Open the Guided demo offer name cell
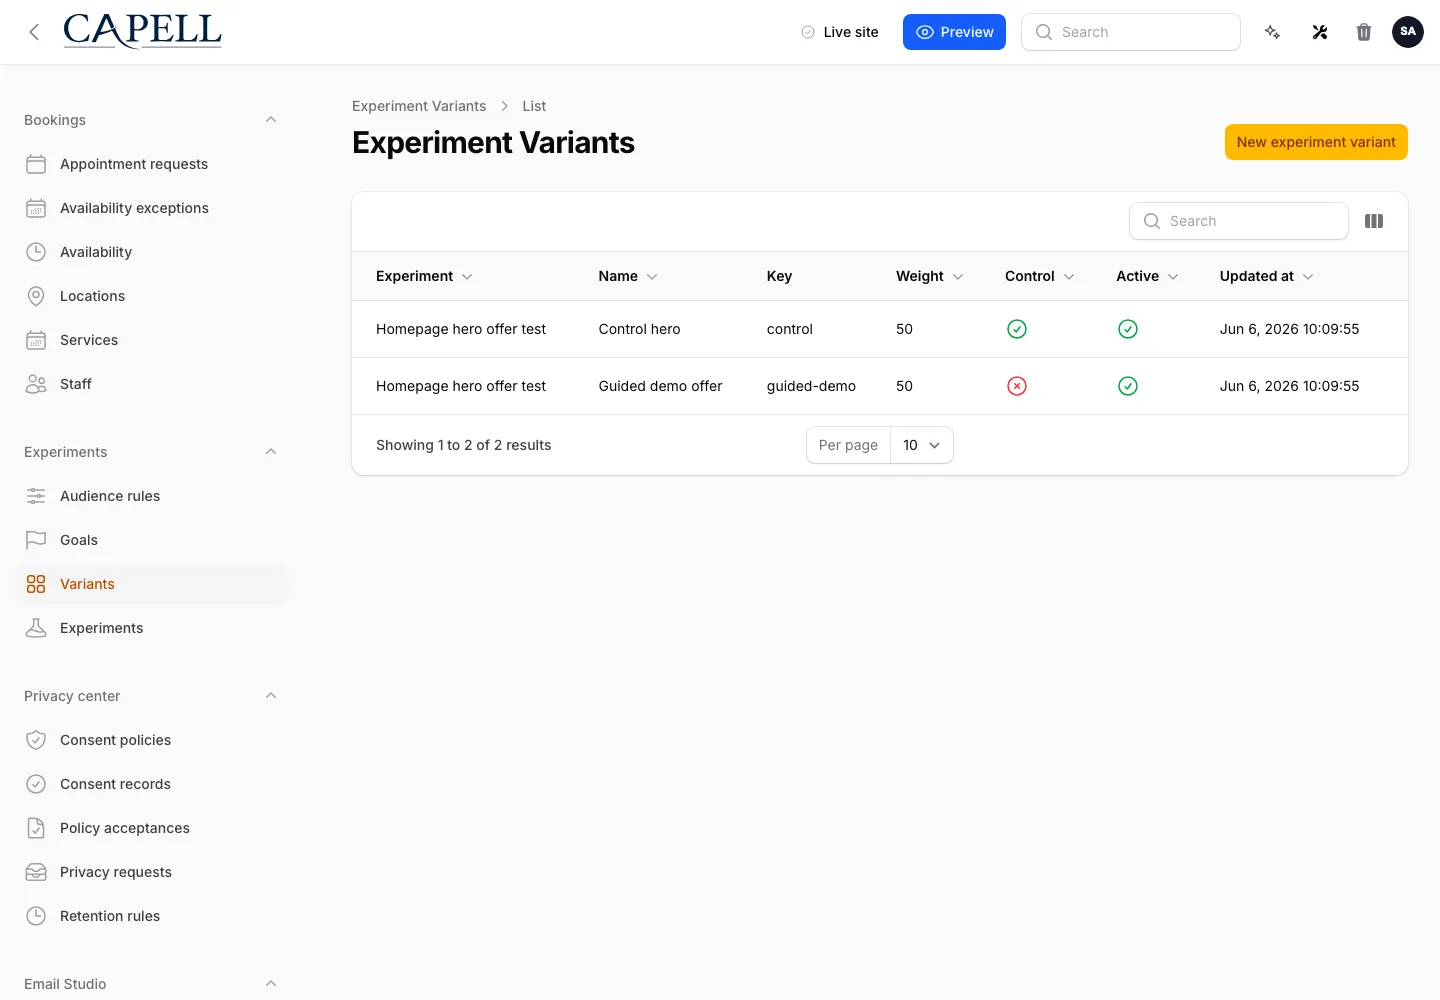 [x=660, y=386]
